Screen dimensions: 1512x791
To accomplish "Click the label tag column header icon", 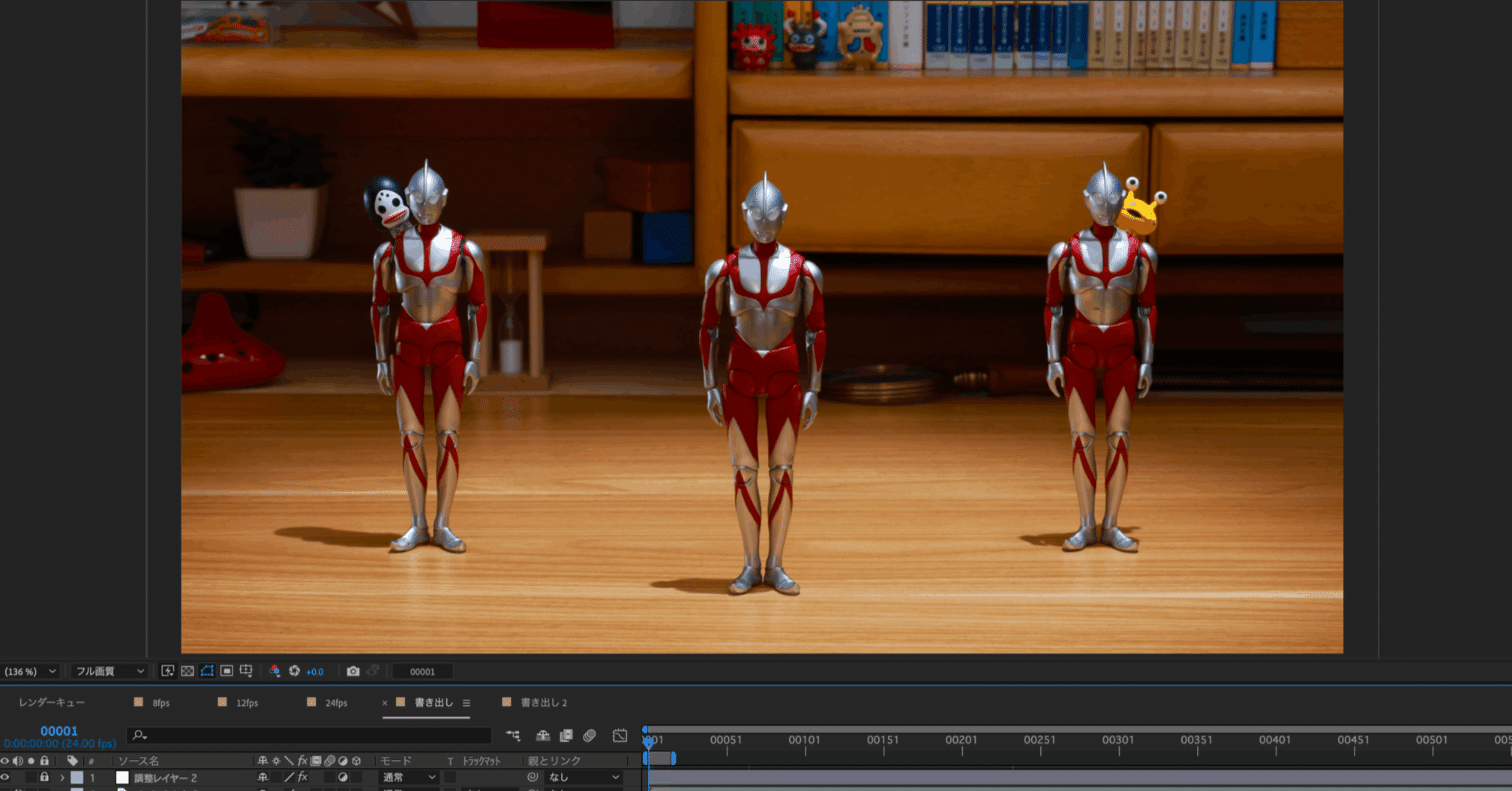I will pyautogui.click(x=73, y=761).
